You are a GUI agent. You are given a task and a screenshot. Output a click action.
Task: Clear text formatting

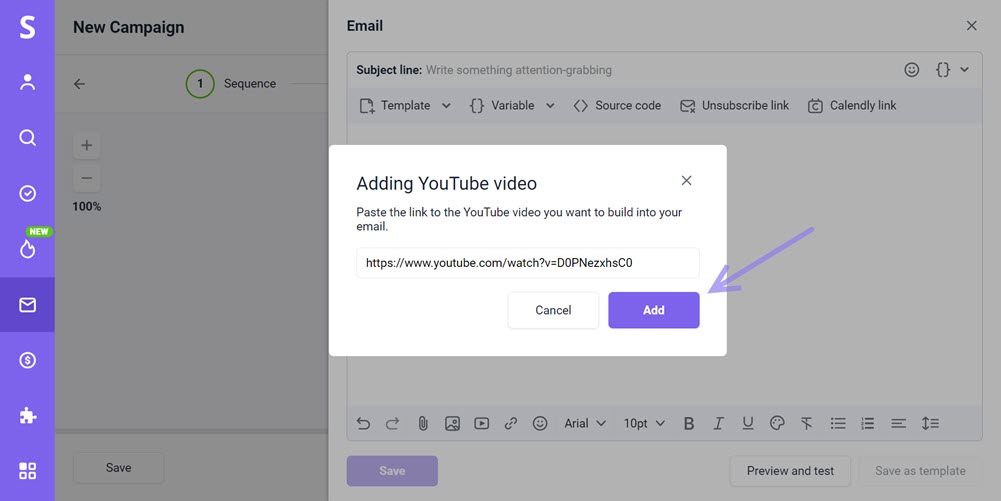click(x=807, y=423)
